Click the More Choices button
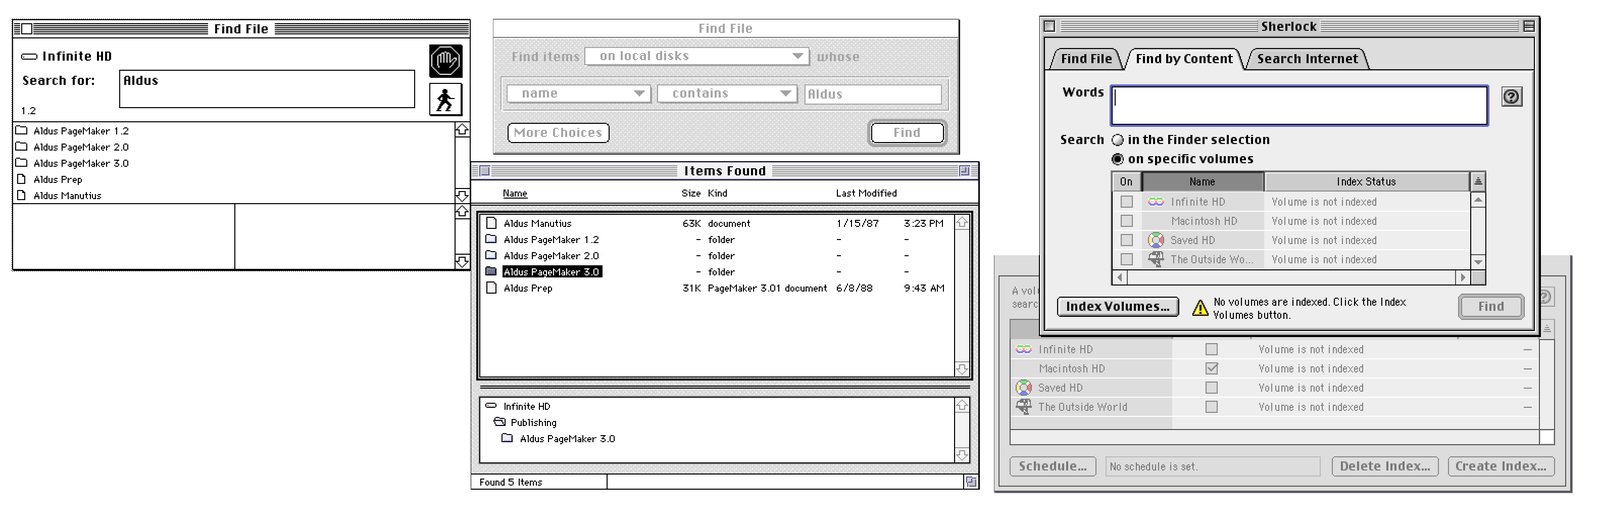 (x=558, y=133)
